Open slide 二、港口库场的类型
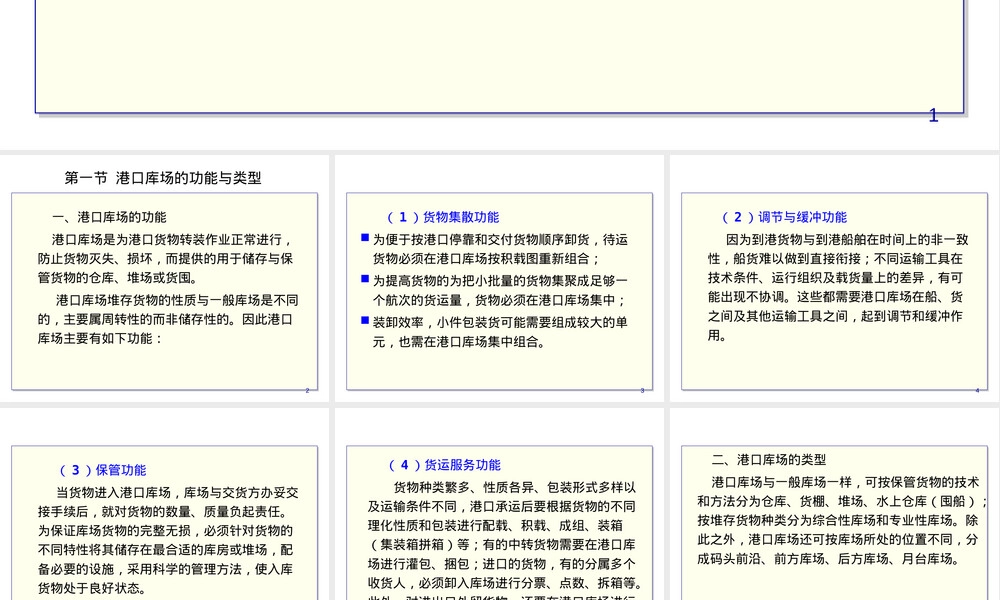 834,504
